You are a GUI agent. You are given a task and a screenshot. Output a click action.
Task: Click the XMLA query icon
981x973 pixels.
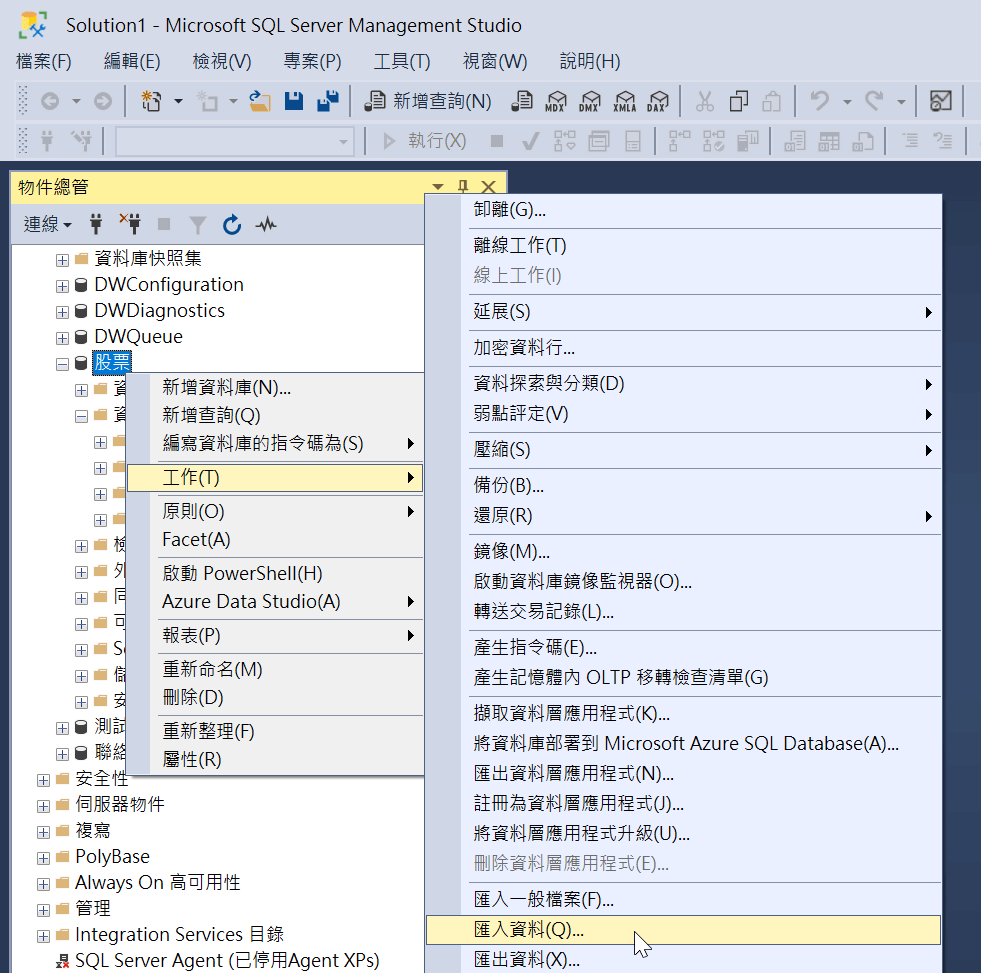point(624,101)
